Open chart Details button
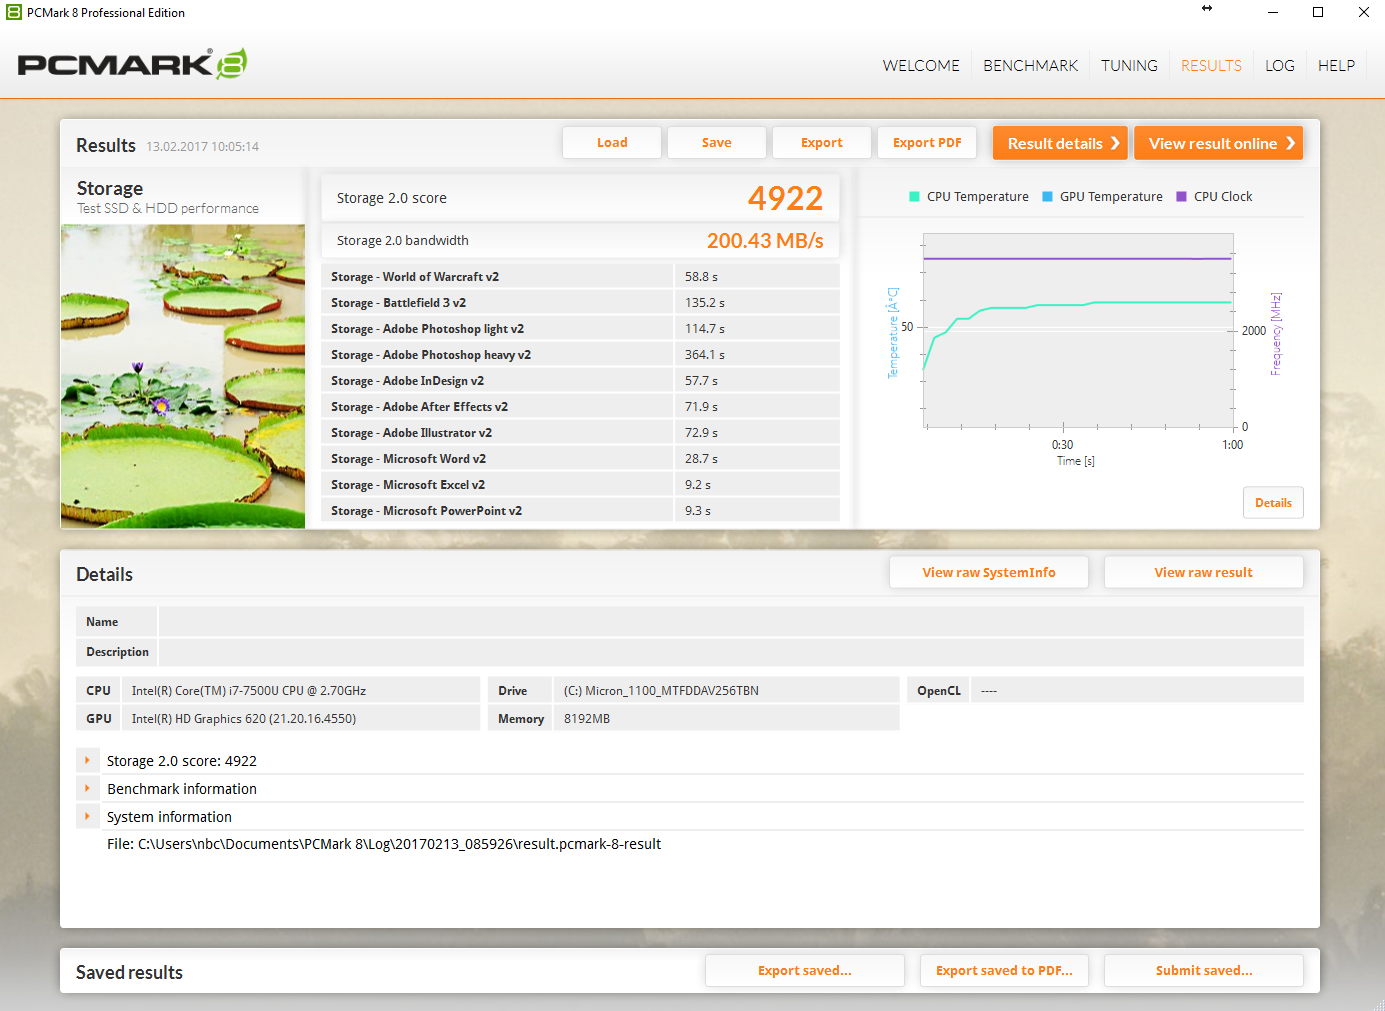Screen dimensions: 1385x1011 coord(1273,503)
